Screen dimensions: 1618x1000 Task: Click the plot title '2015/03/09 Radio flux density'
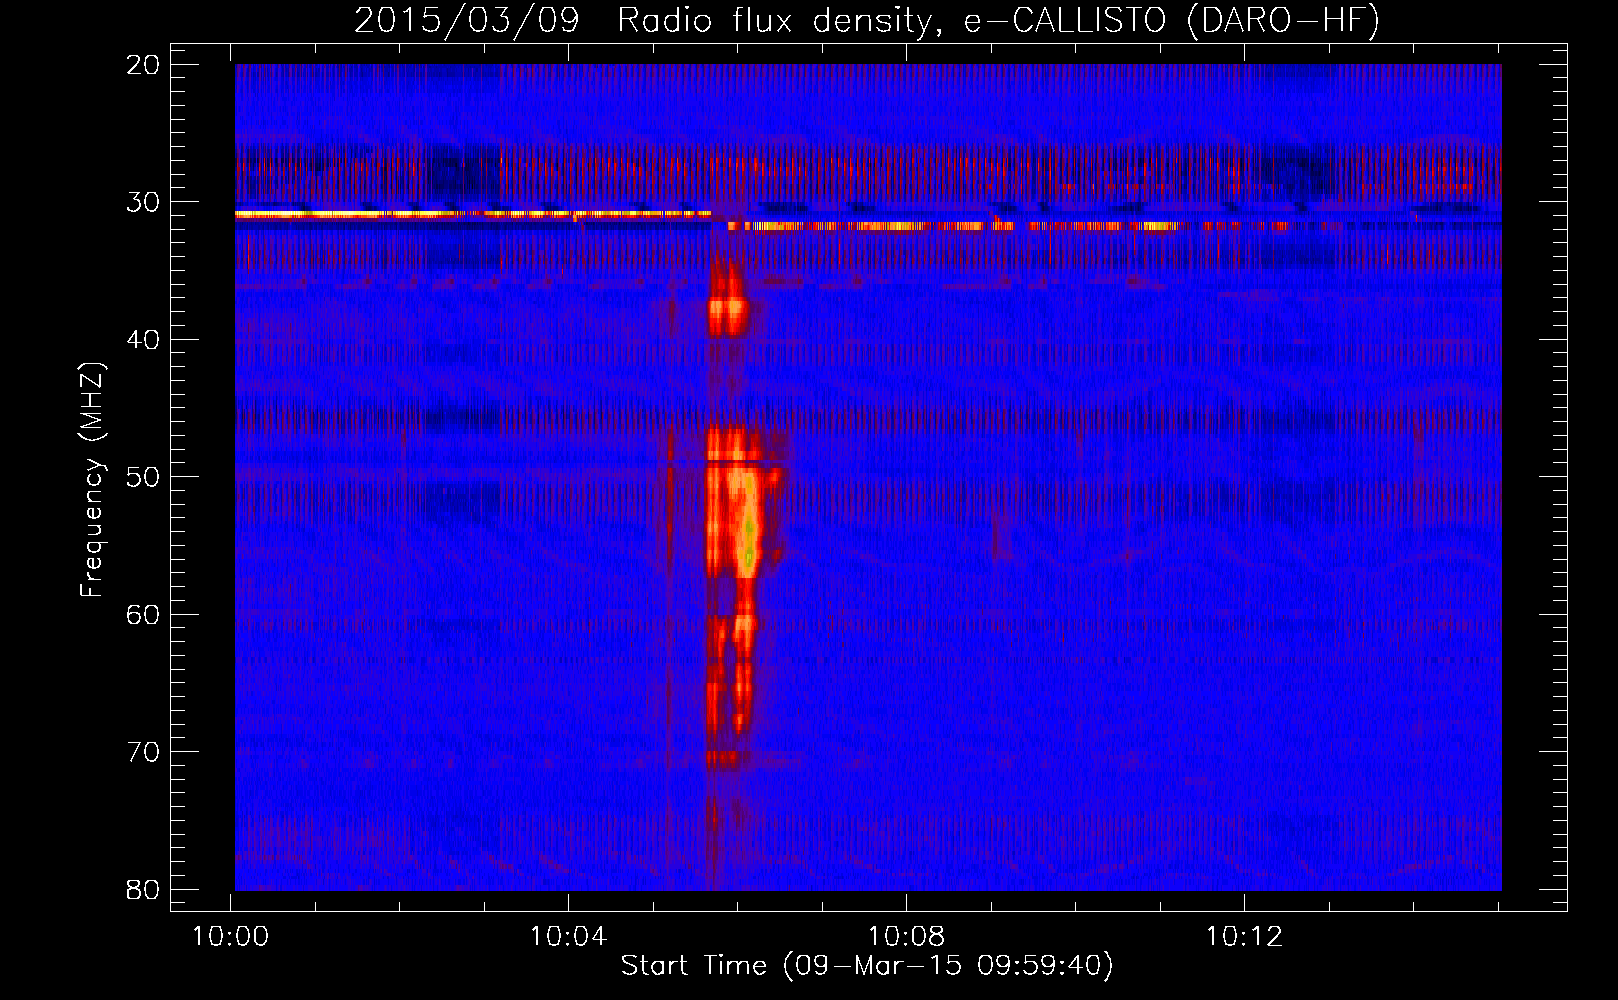click(866, 20)
